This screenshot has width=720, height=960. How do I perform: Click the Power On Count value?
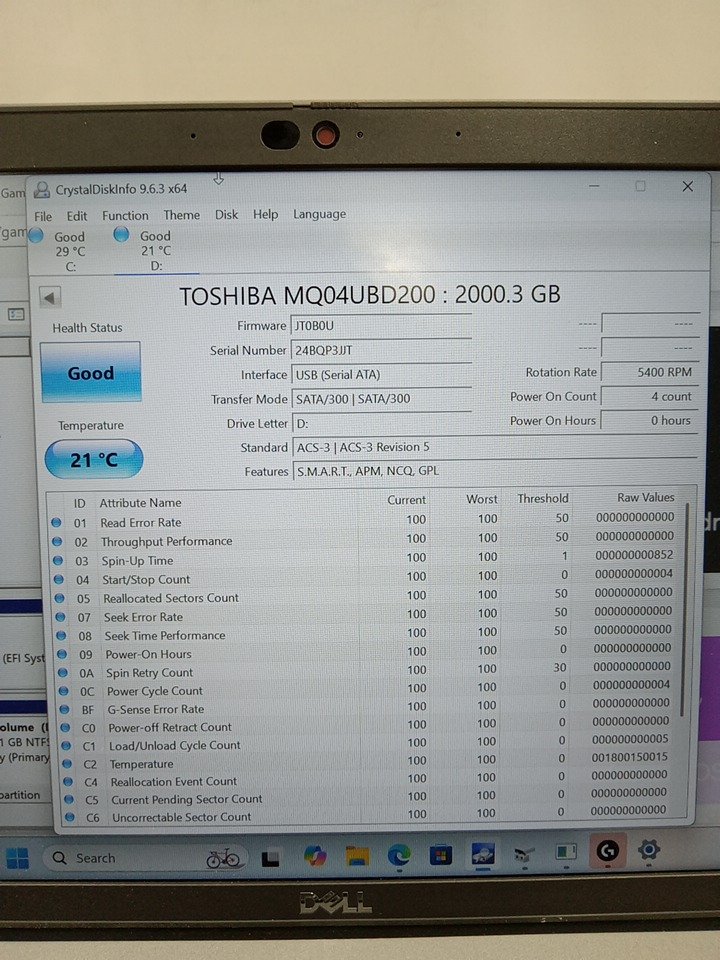tap(649, 396)
